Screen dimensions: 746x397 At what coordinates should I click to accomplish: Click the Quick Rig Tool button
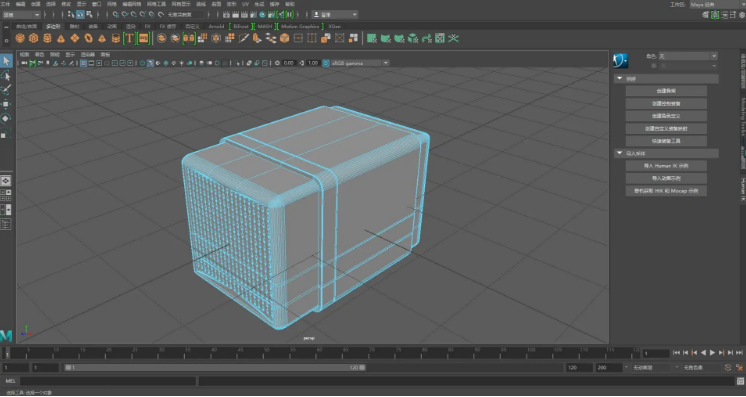point(666,141)
